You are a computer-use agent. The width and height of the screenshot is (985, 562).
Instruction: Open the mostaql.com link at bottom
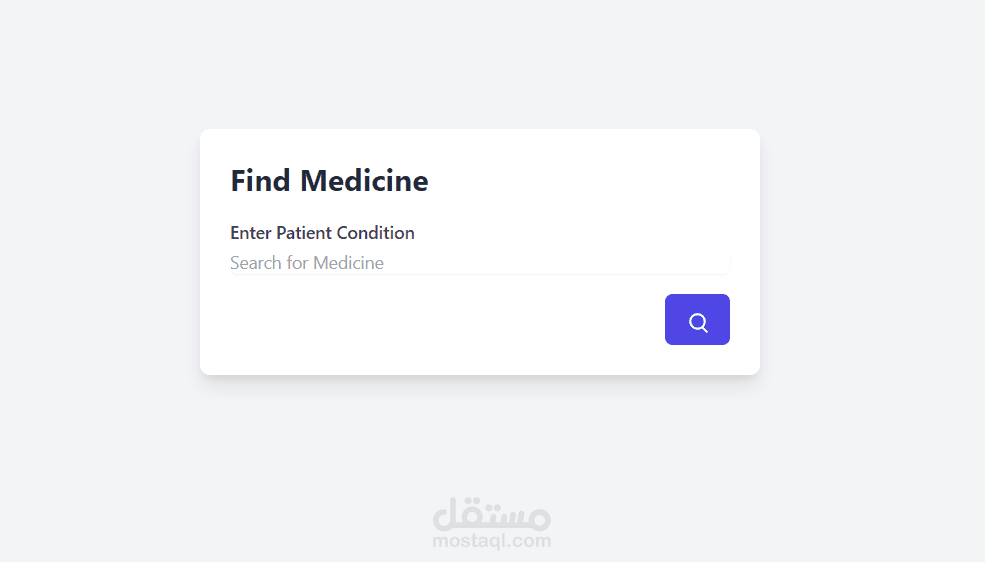[491, 541]
